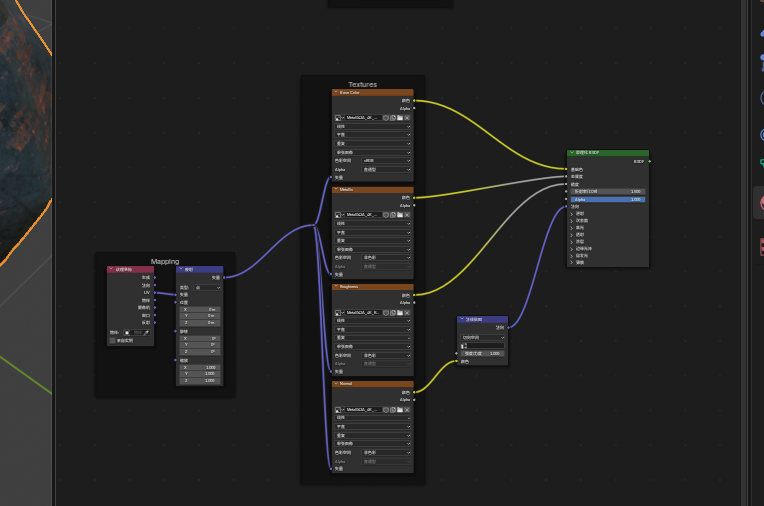Click the open image folder icon in Base Color node
This screenshot has width=764, height=506.
(x=400, y=118)
